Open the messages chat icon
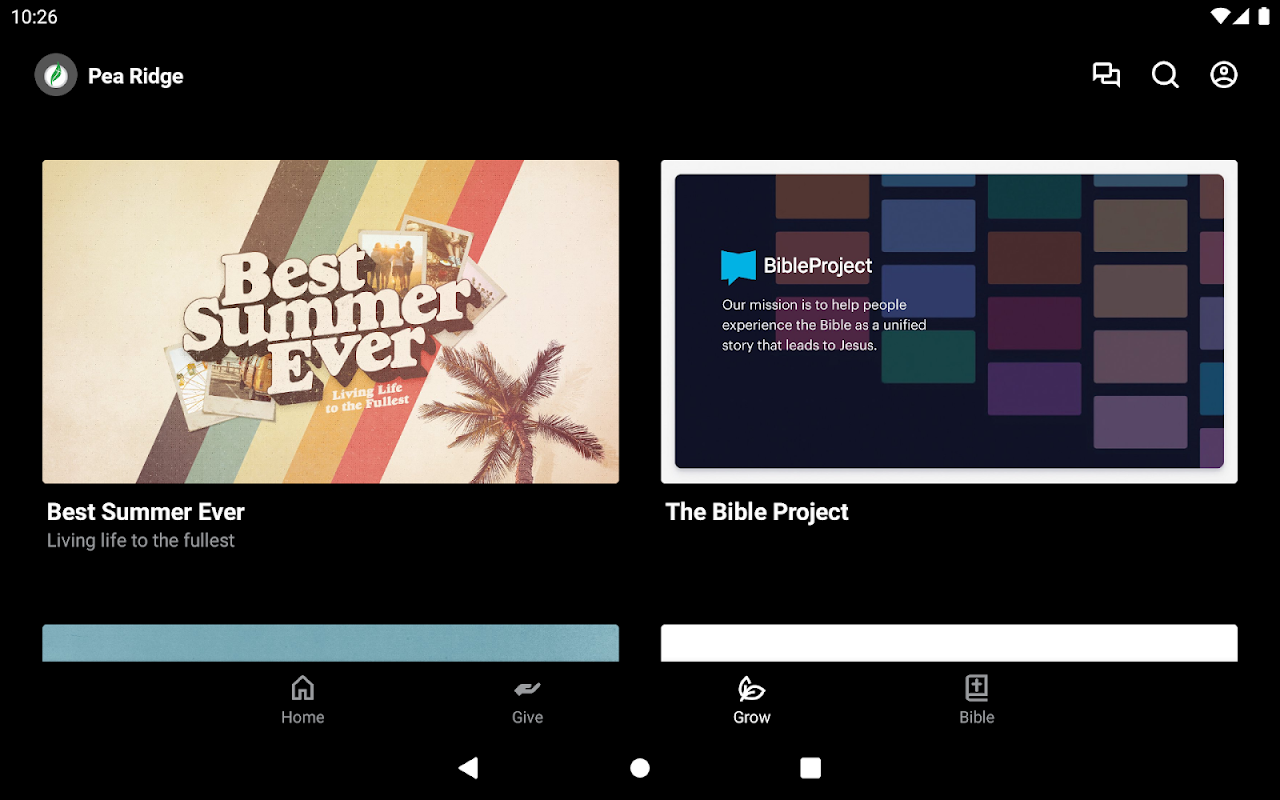This screenshot has height=800, width=1280. tap(1106, 75)
